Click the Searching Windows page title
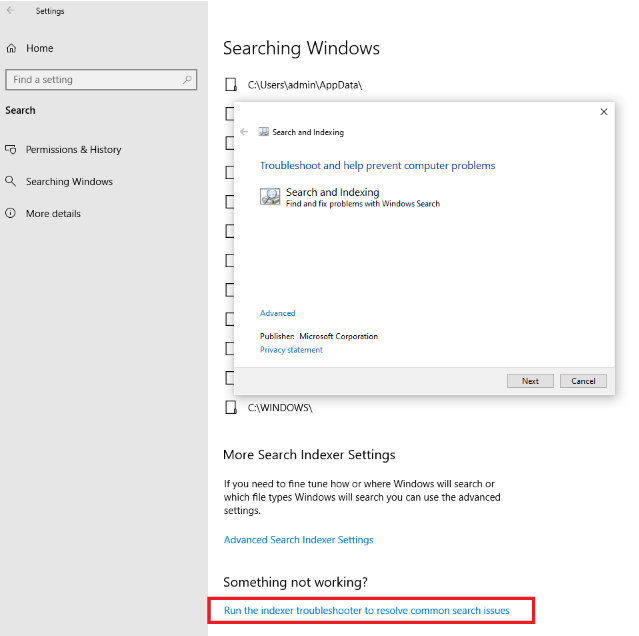 (x=302, y=48)
